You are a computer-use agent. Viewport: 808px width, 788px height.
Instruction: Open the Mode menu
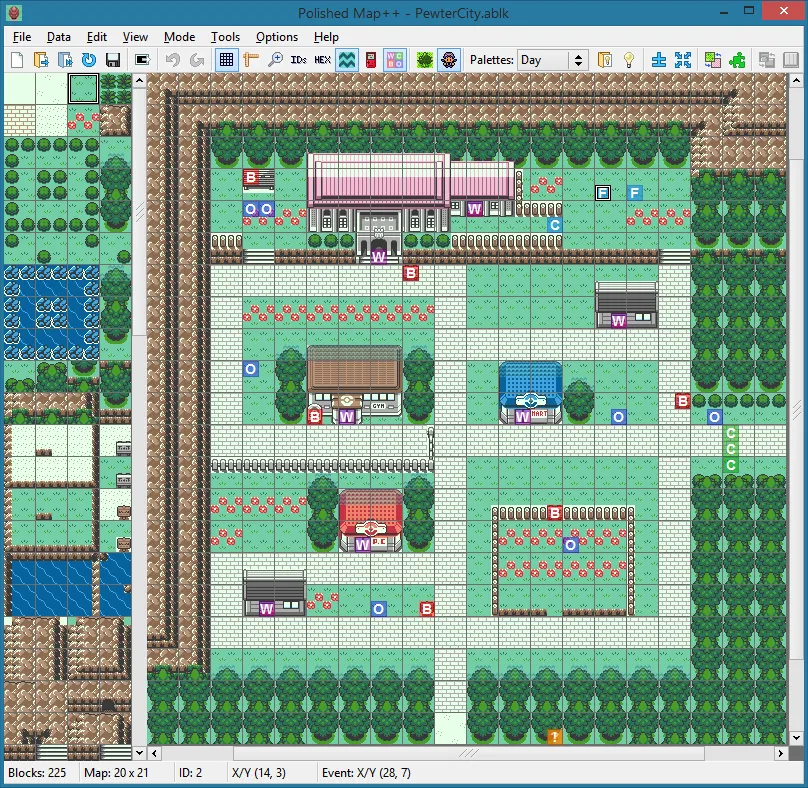click(x=179, y=37)
